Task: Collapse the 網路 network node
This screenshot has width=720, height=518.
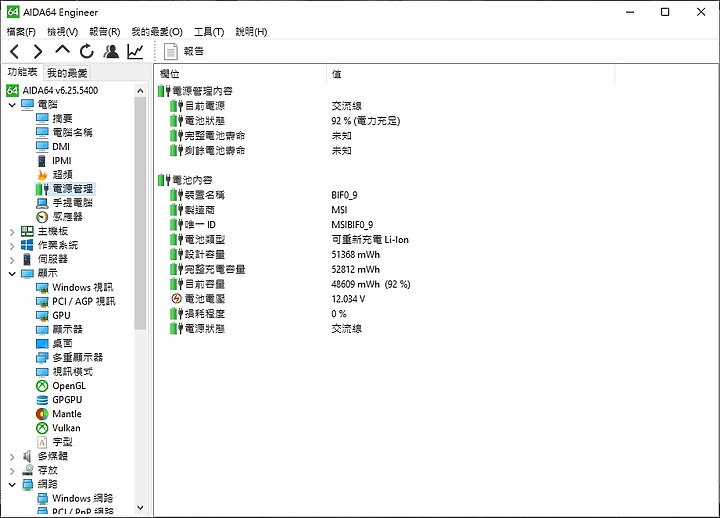Action: pos(12,484)
